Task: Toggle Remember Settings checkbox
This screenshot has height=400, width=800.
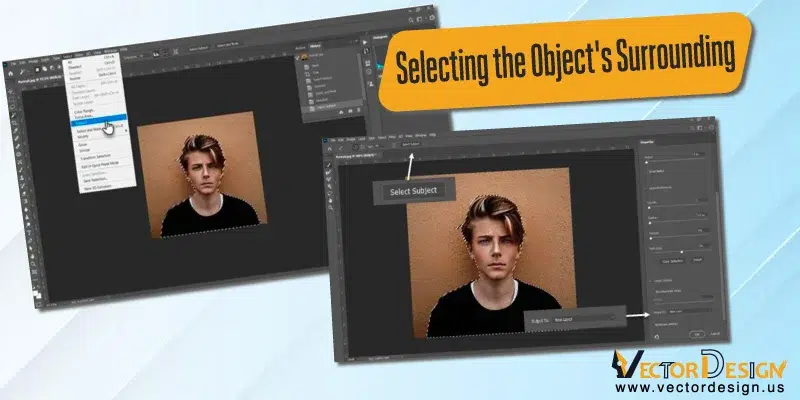Action: pyautogui.click(x=655, y=324)
